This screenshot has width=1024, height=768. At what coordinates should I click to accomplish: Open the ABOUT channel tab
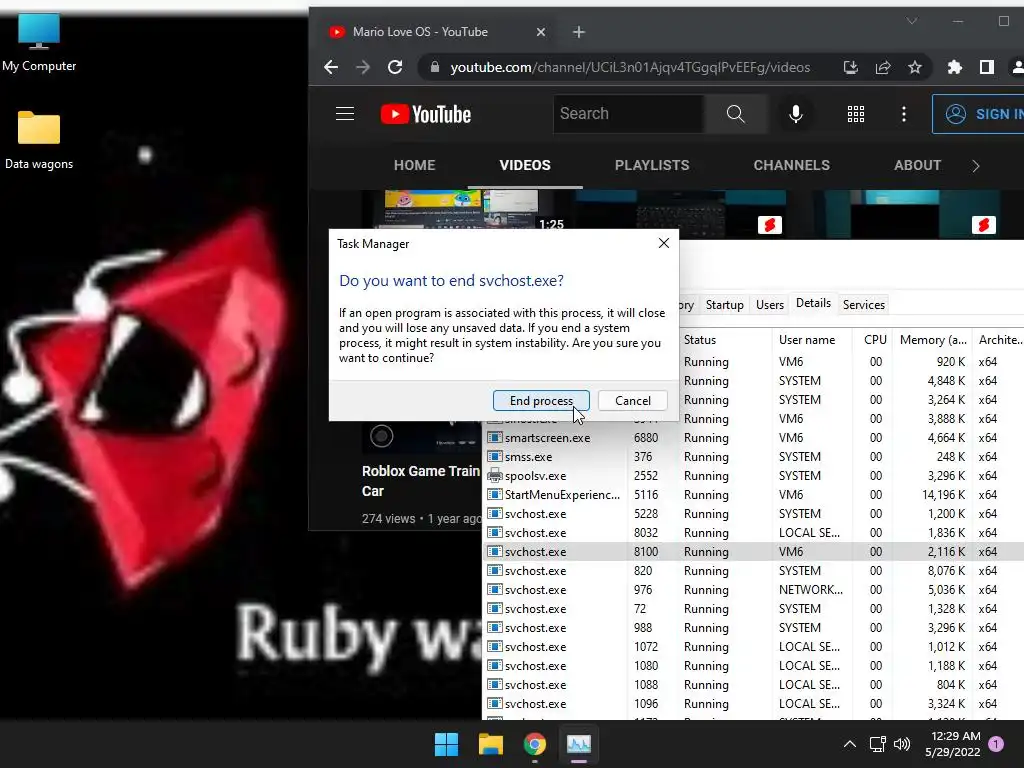[918, 165]
